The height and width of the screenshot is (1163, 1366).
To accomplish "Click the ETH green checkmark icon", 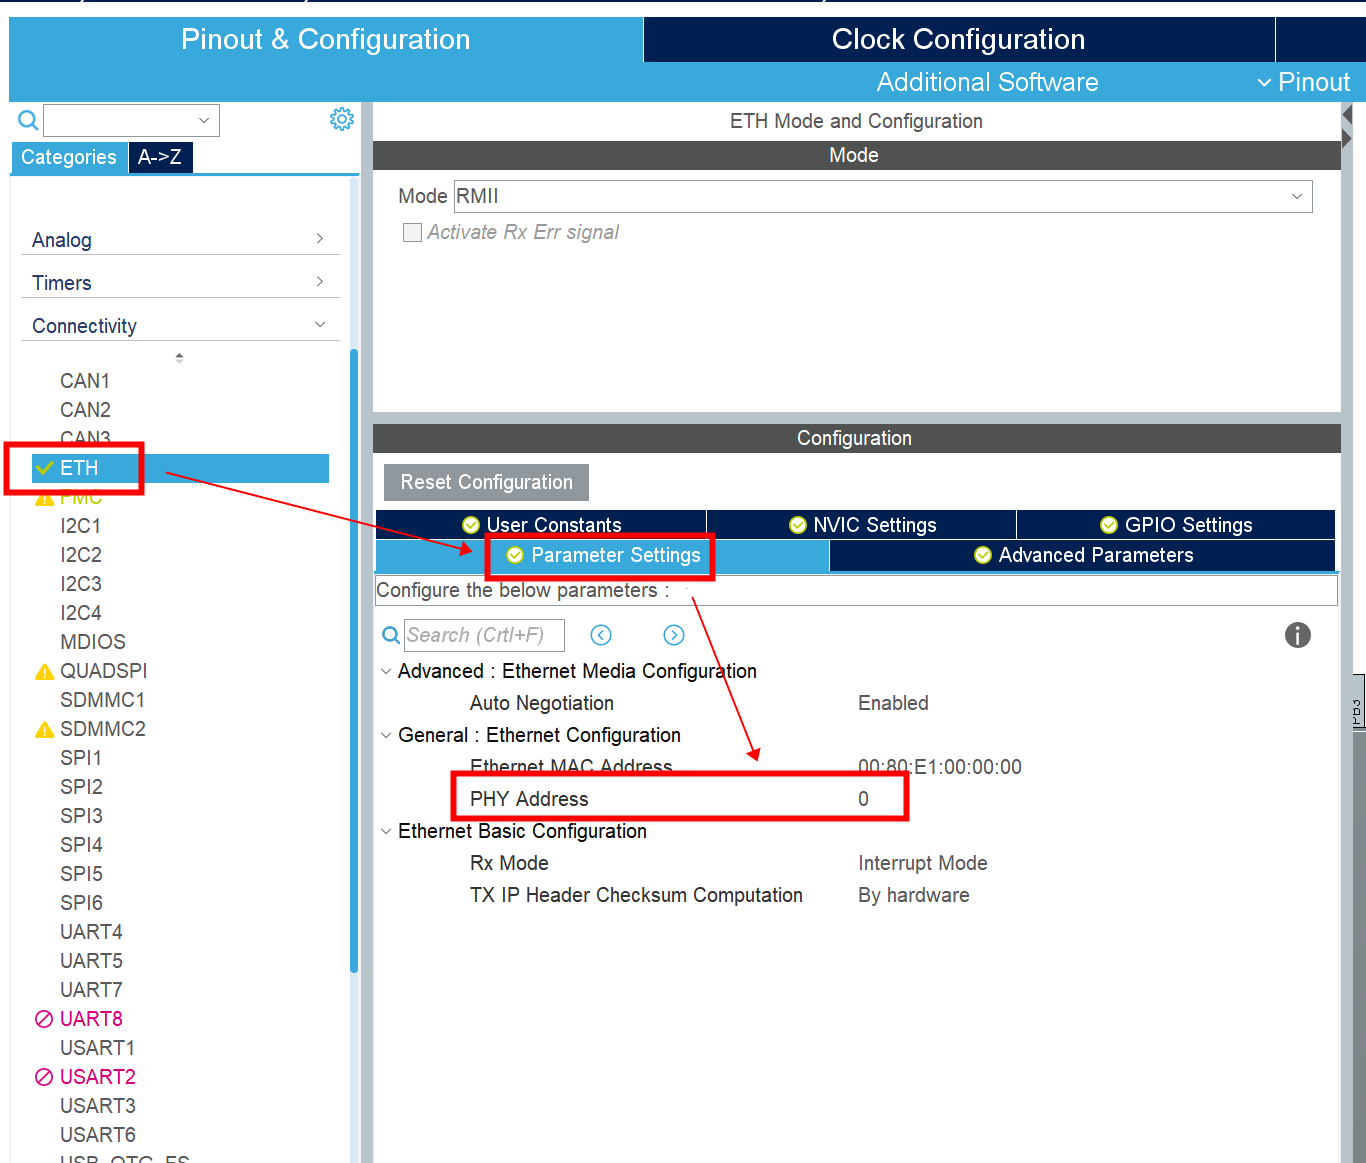I will 44,468.
